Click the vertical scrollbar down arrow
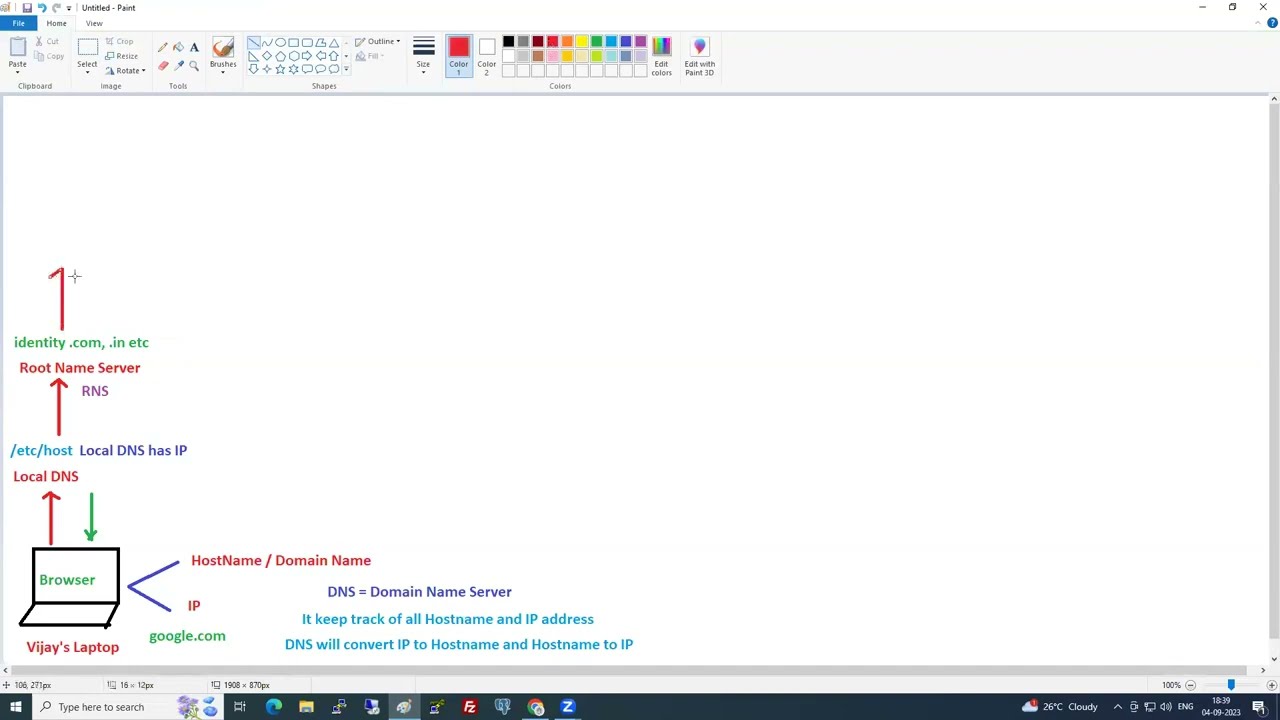The width and height of the screenshot is (1280, 720). [1273, 657]
